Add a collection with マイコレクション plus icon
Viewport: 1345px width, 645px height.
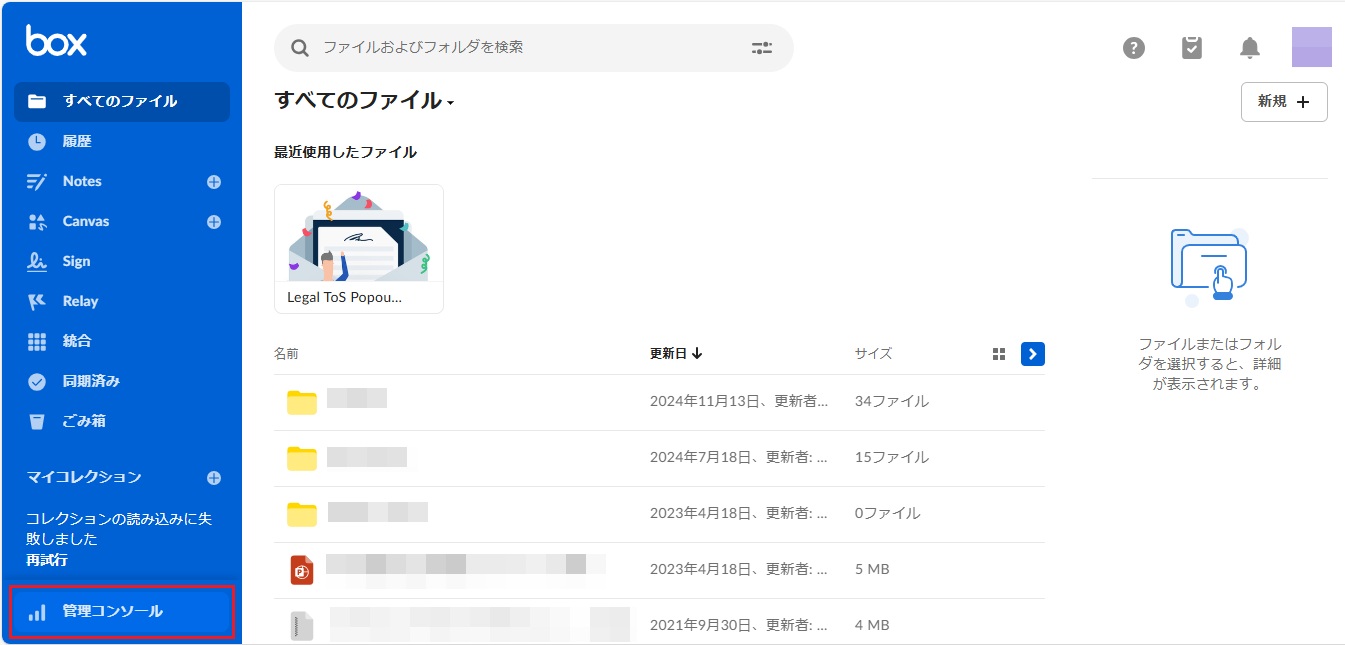pyautogui.click(x=213, y=478)
